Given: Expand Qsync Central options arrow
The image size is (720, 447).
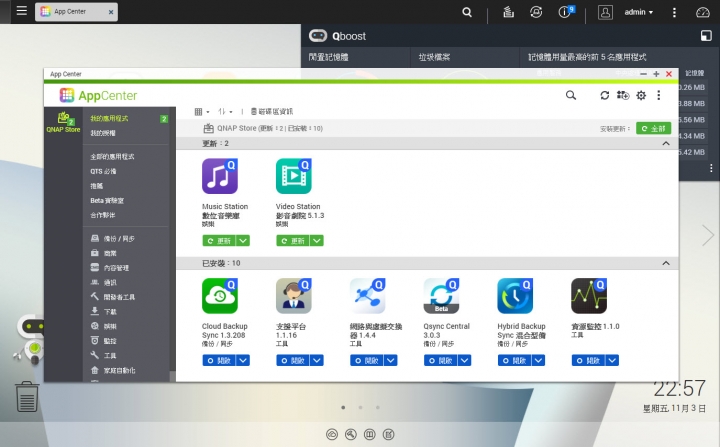Looking at the screenshot, I should pos(465,361).
